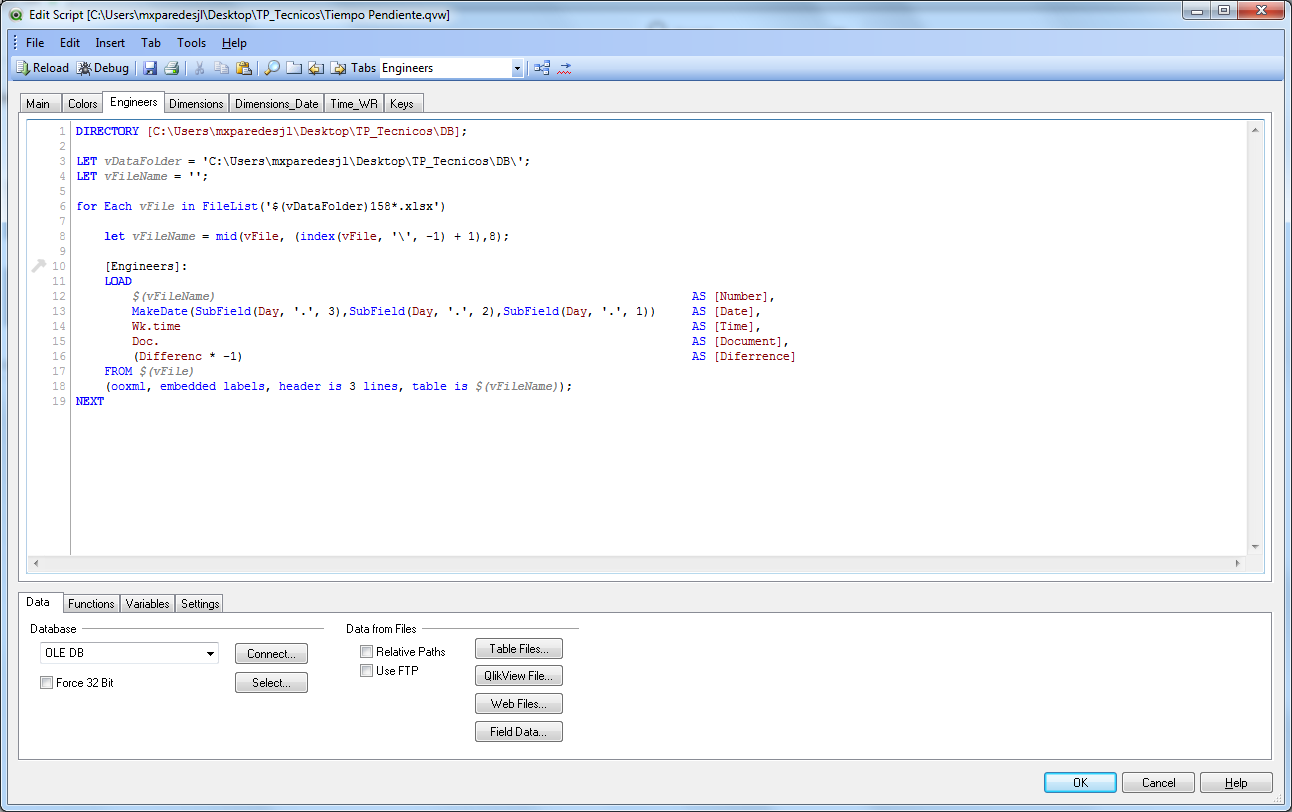The width and height of the screenshot is (1292, 812).
Task: Show the Variables bottom tab
Action: (x=148, y=603)
